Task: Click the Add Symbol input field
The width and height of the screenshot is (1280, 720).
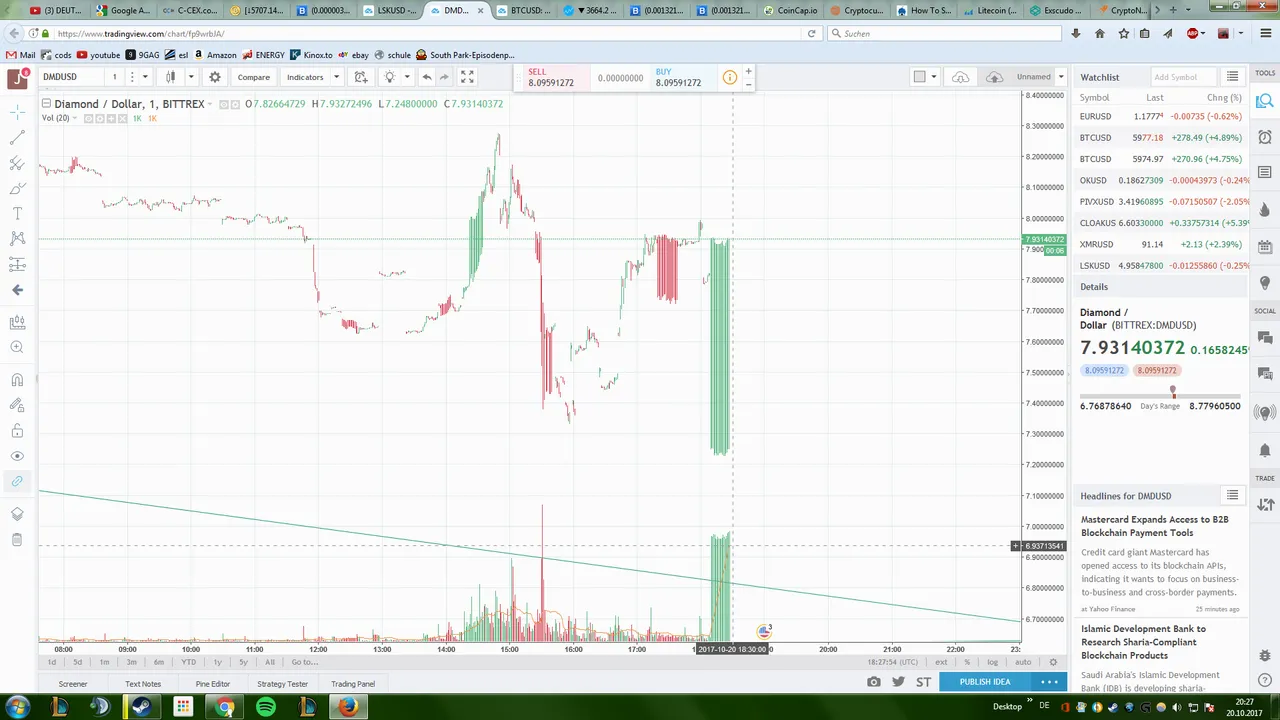Action: coord(1184,77)
